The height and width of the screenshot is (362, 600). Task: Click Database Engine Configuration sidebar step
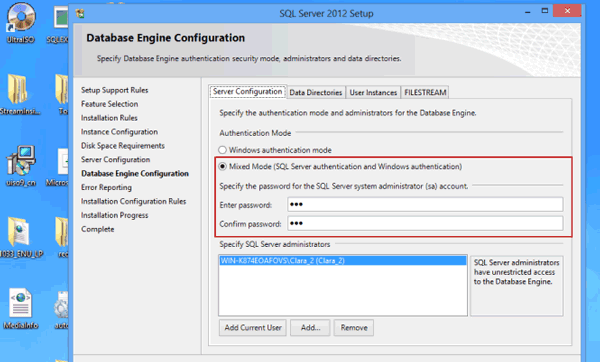(135, 174)
